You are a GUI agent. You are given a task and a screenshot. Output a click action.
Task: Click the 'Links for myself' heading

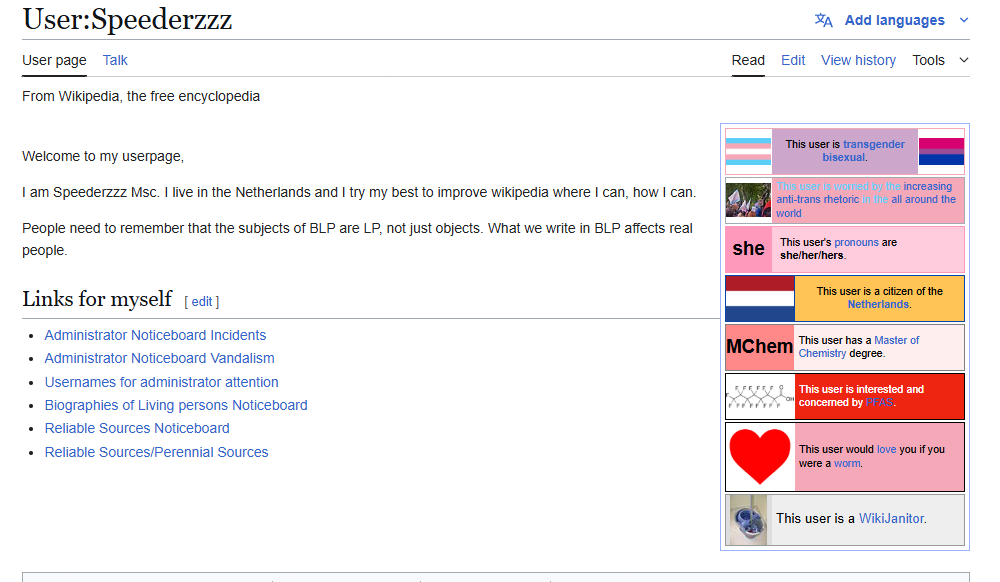(x=97, y=298)
